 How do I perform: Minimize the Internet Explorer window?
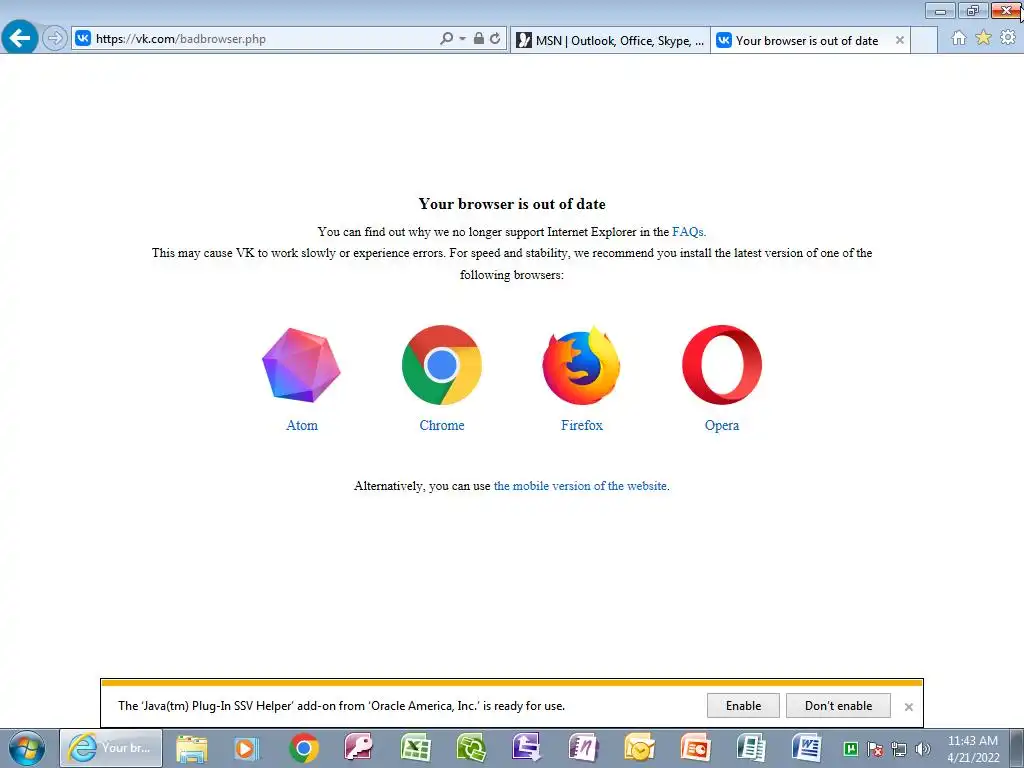(940, 10)
